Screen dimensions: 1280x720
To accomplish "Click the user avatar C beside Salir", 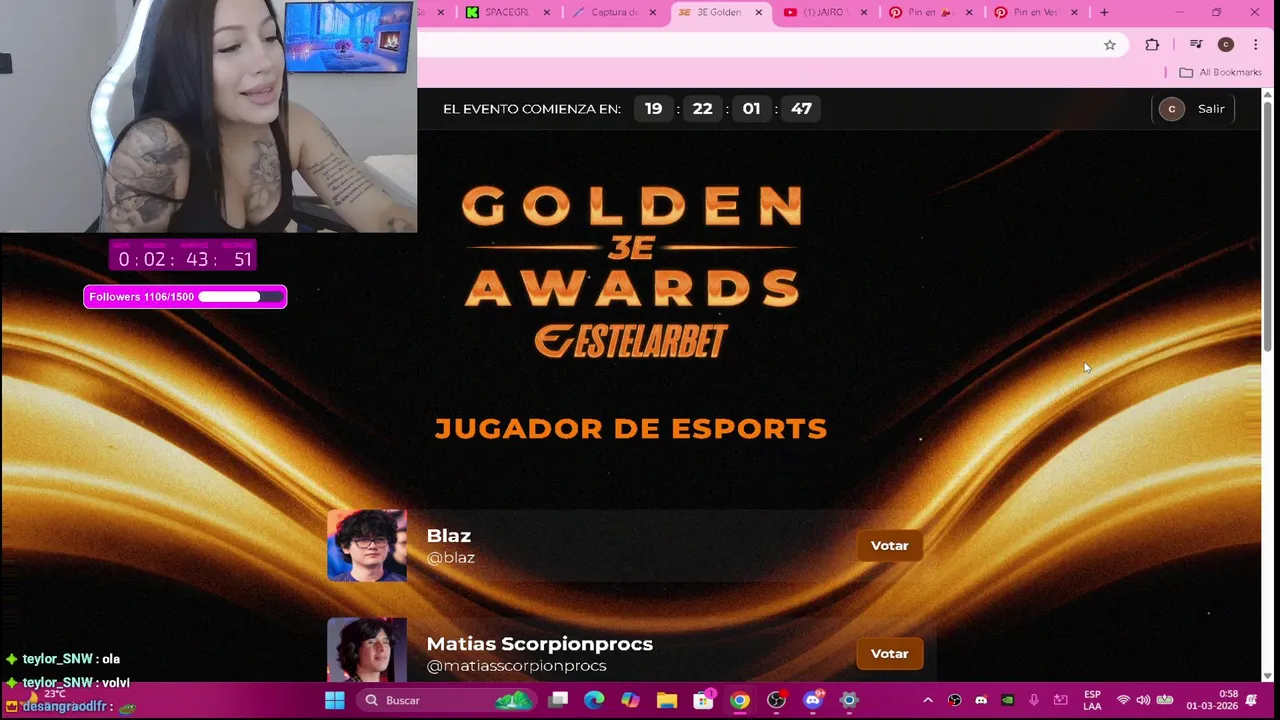I will [x=1171, y=109].
